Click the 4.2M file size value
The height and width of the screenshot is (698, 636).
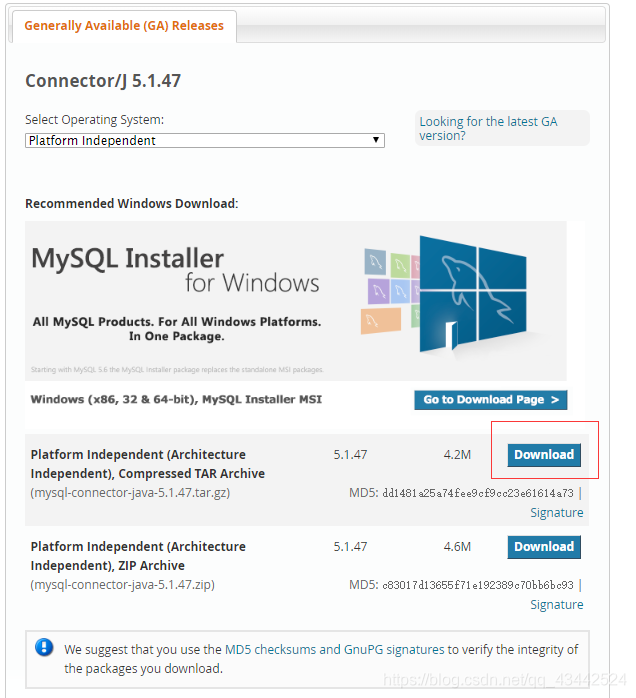[x=457, y=455]
